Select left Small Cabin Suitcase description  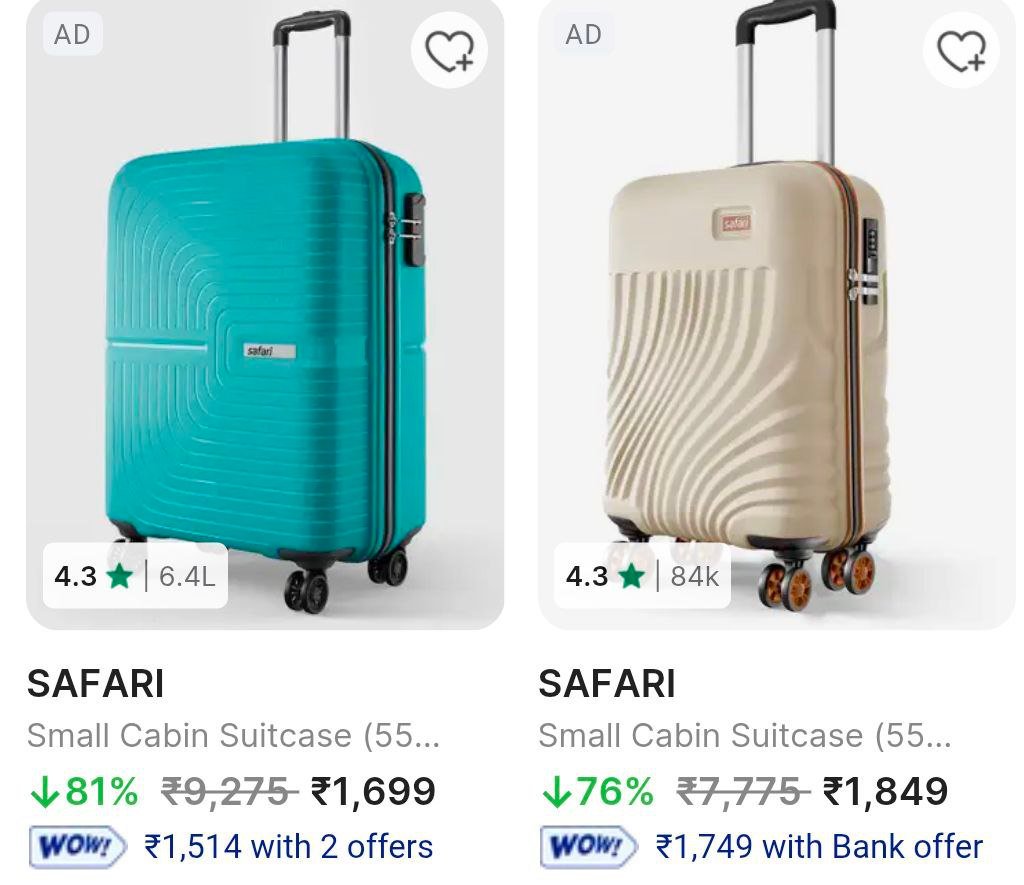tap(233, 736)
